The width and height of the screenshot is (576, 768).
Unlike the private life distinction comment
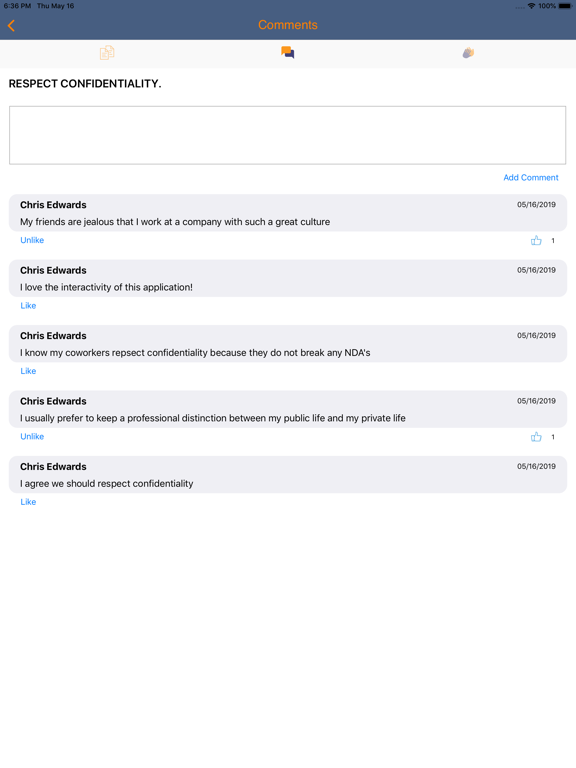[x=32, y=436]
